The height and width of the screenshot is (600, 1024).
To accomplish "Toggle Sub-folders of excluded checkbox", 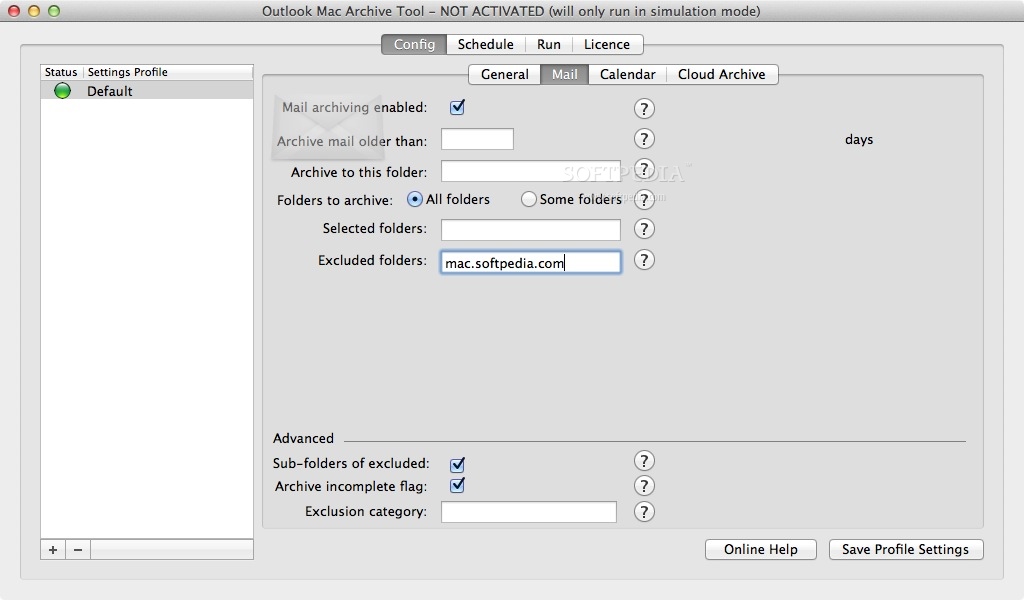I will (457, 464).
